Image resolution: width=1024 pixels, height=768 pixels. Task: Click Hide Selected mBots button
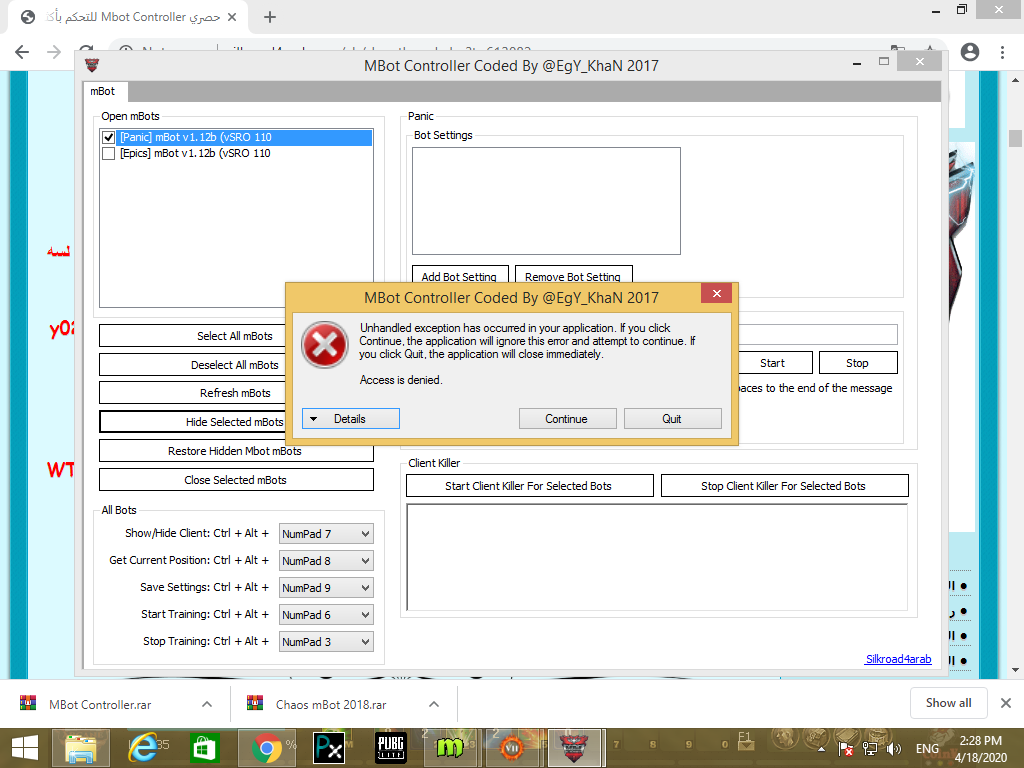coord(193,421)
